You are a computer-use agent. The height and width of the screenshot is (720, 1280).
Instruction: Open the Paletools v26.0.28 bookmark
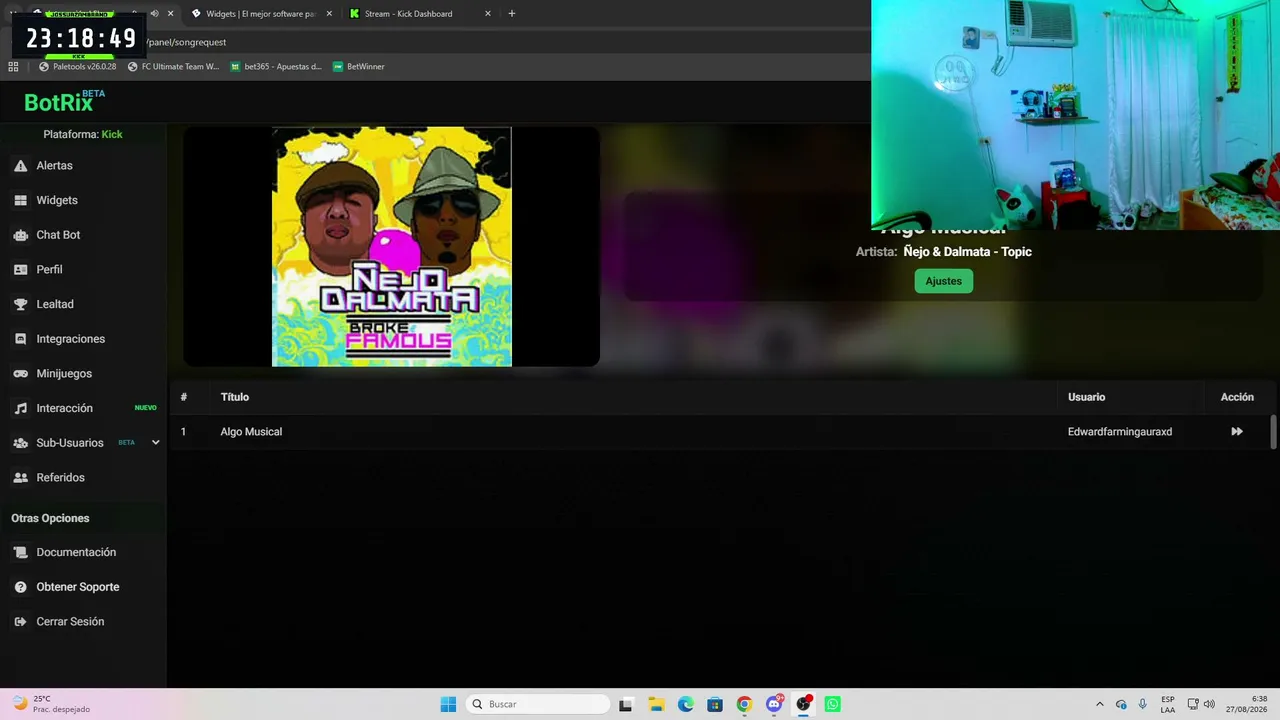pos(78,67)
